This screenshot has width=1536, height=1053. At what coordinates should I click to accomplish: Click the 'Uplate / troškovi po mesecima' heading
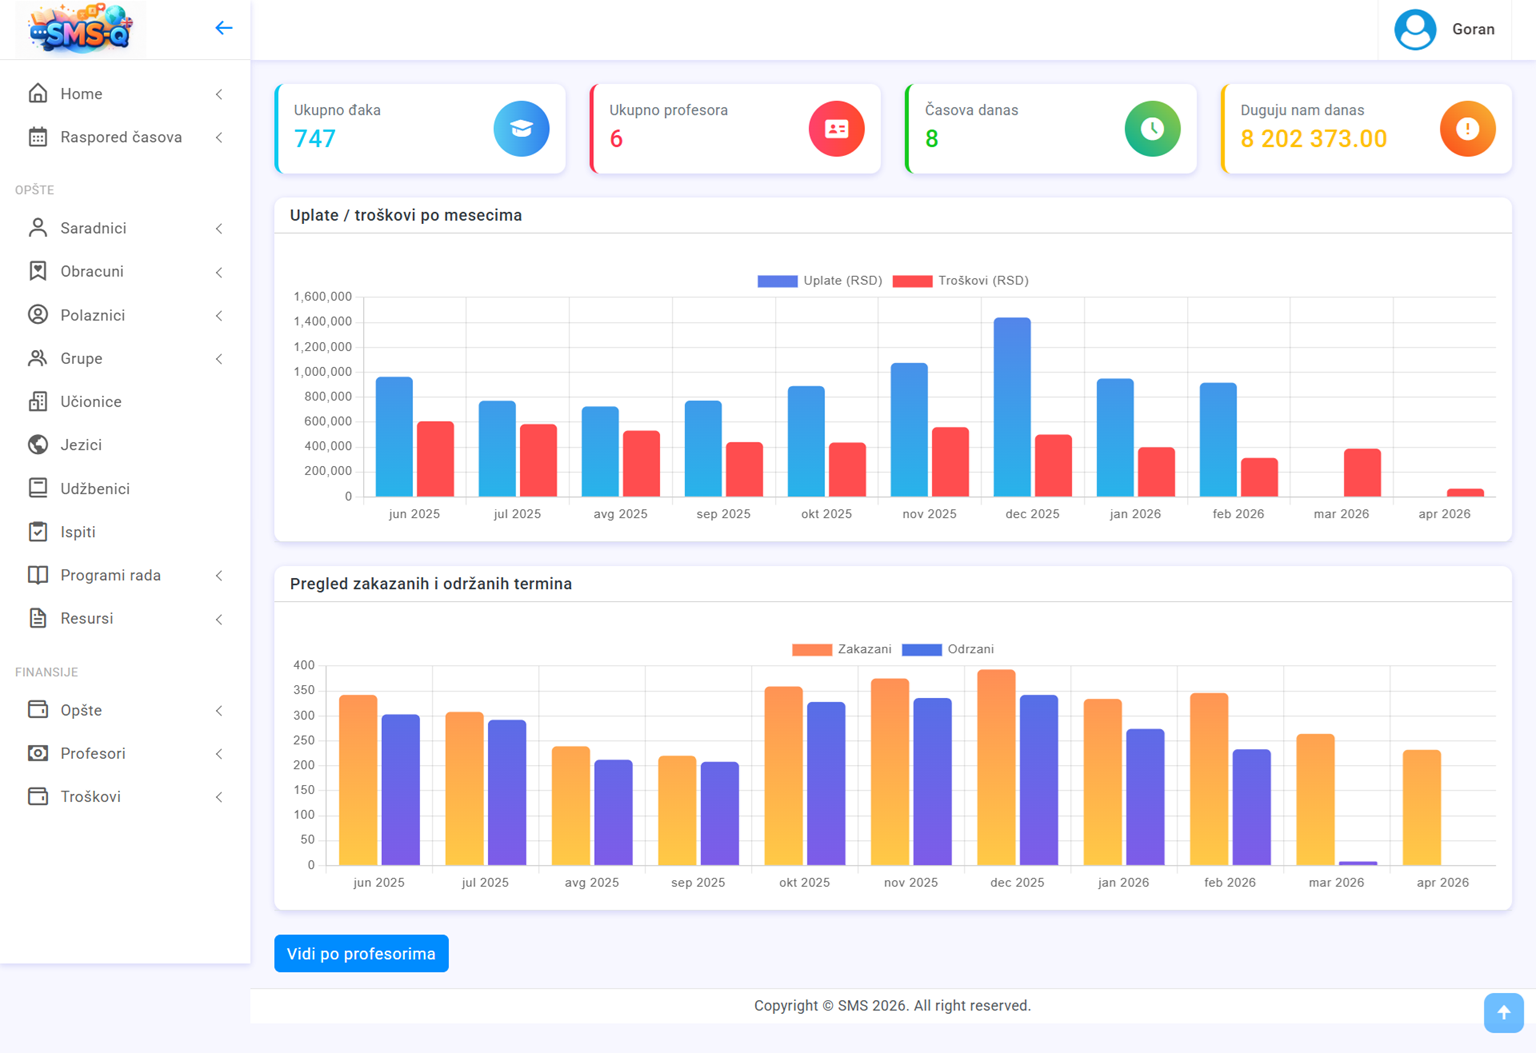(406, 215)
